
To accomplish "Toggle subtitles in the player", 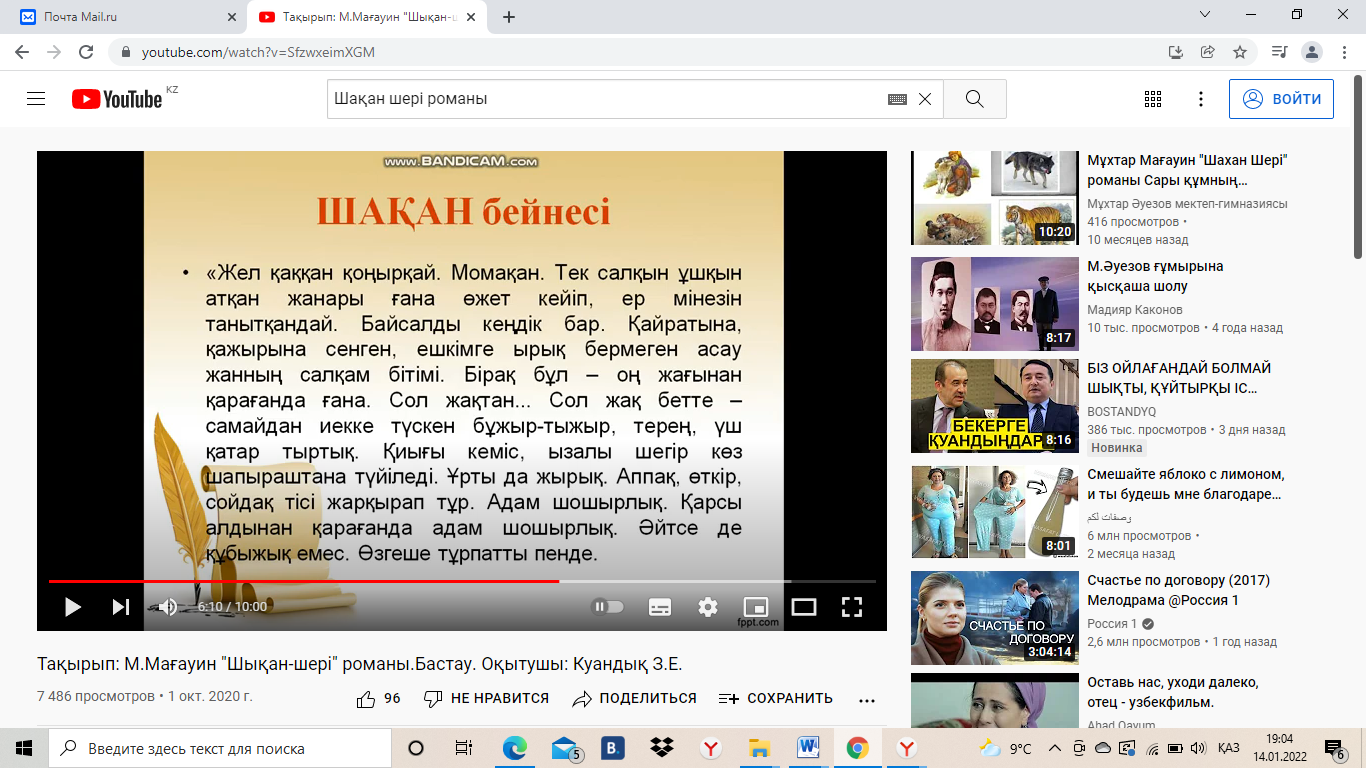I will tap(660, 606).
